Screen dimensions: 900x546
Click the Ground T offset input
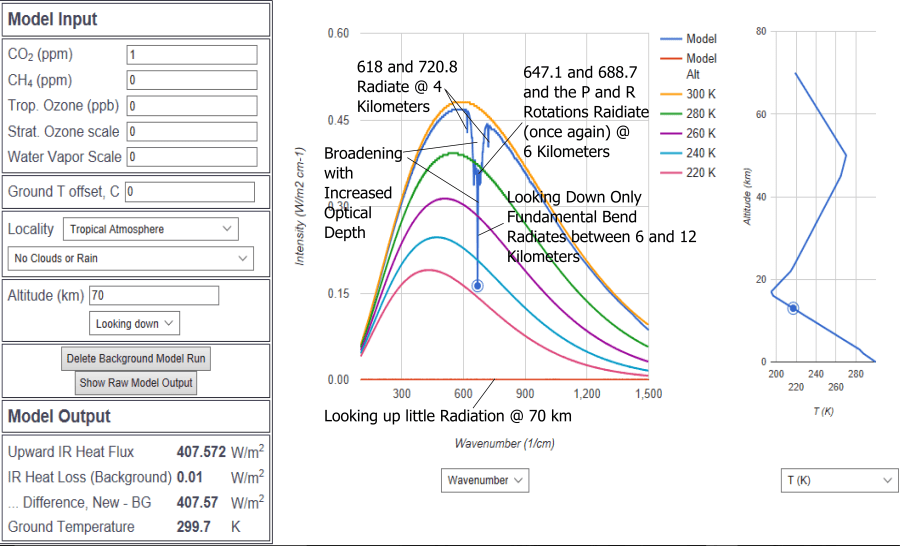pyautogui.click(x=190, y=191)
